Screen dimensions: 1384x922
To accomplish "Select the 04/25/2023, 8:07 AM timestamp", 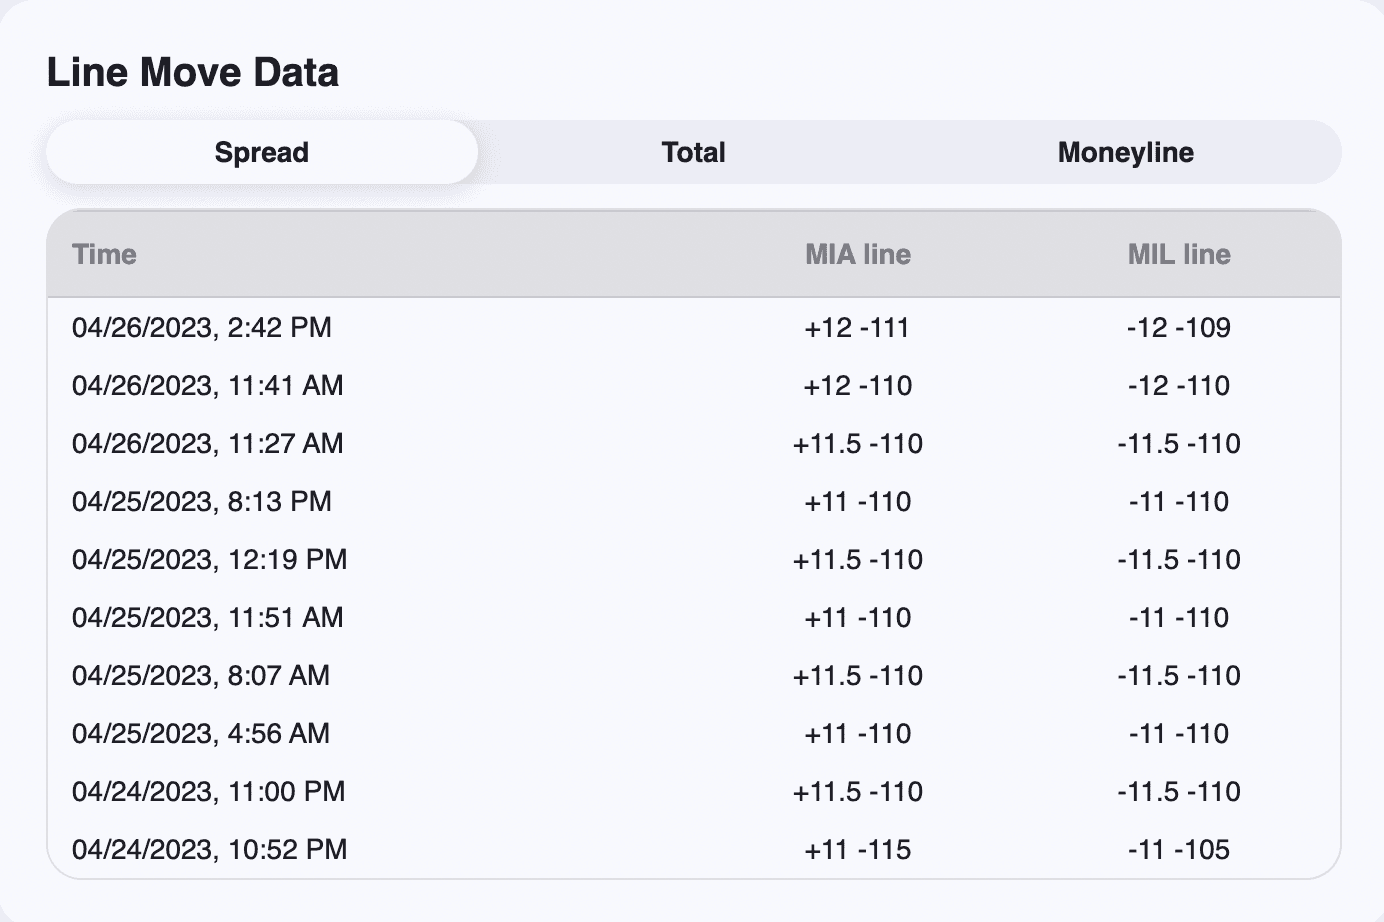I will [x=201, y=676].
